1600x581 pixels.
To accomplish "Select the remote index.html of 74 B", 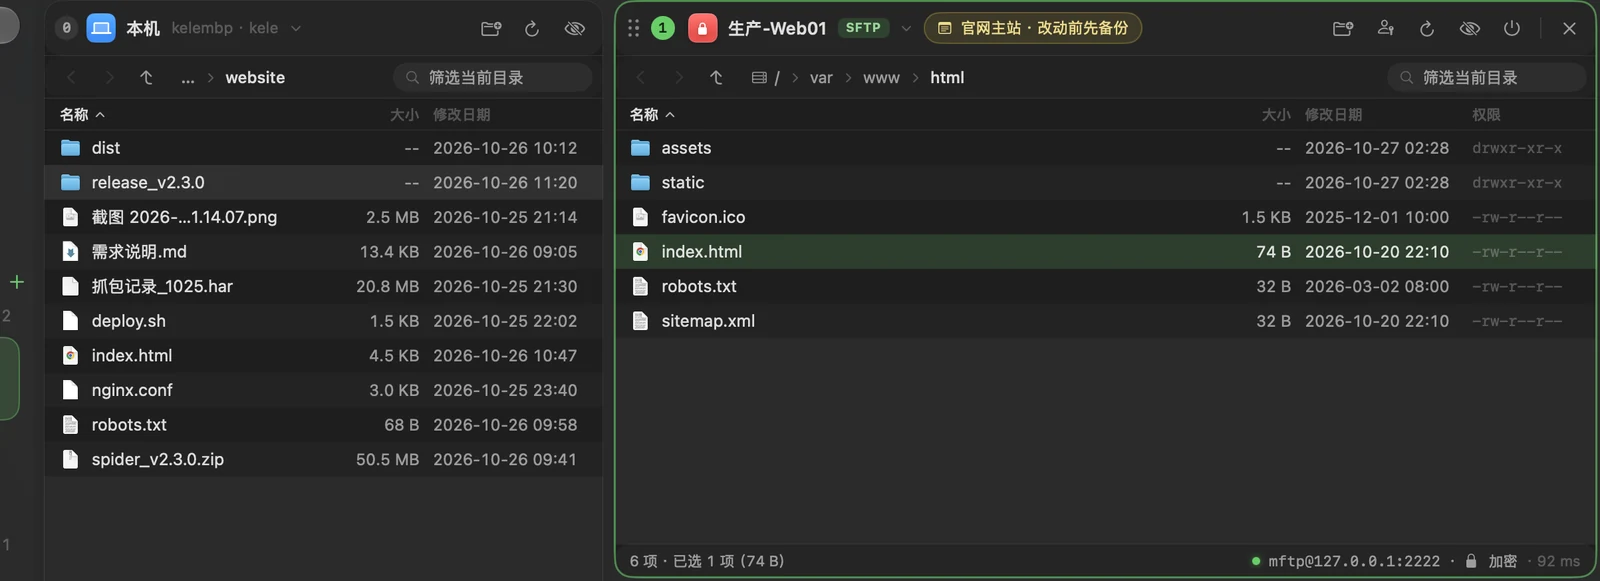I will [x=1105, y=252].
